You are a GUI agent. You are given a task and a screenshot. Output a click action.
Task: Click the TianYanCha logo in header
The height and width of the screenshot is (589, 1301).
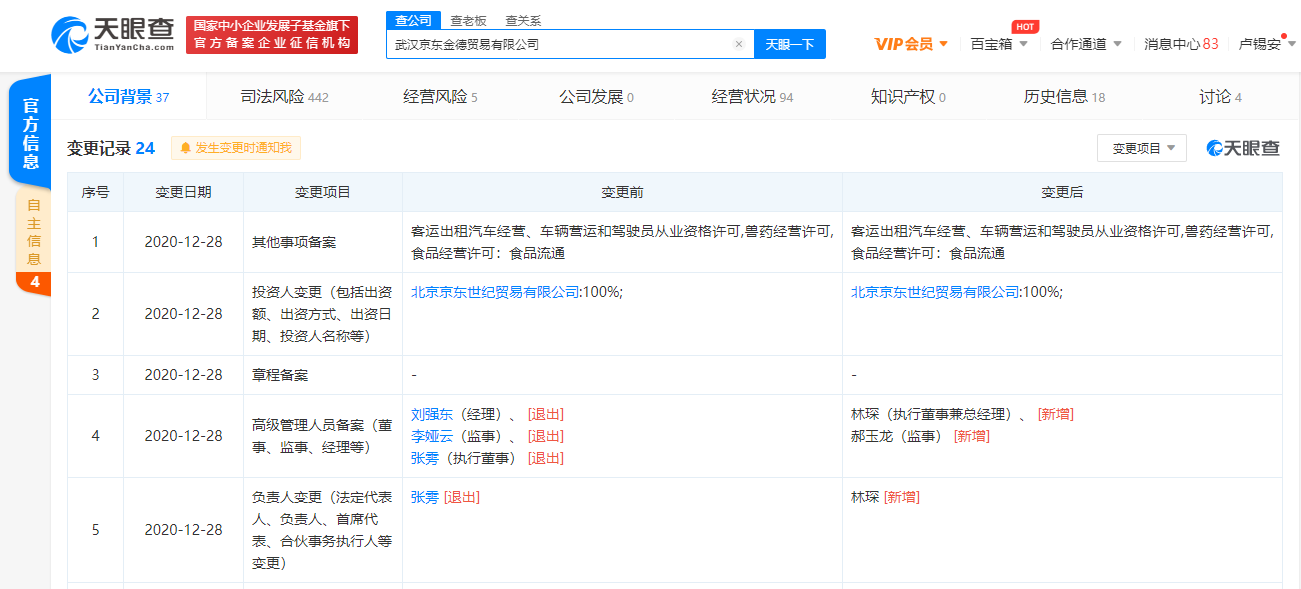pyautogui.click(x=114, y=35)
